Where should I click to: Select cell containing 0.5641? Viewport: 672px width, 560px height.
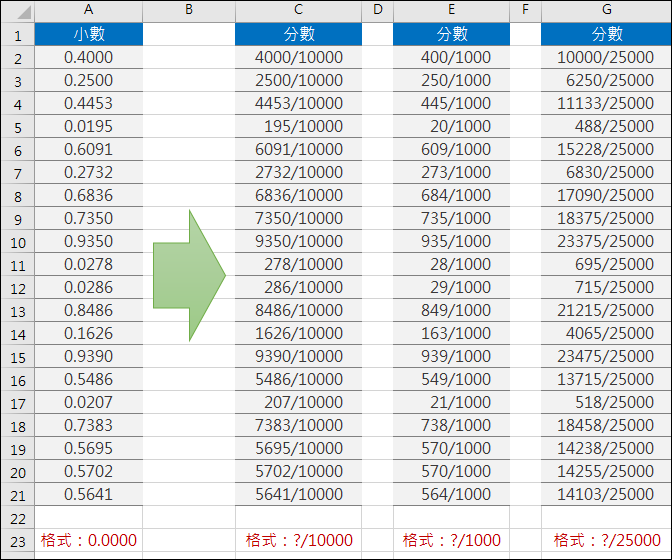point(89,494)
